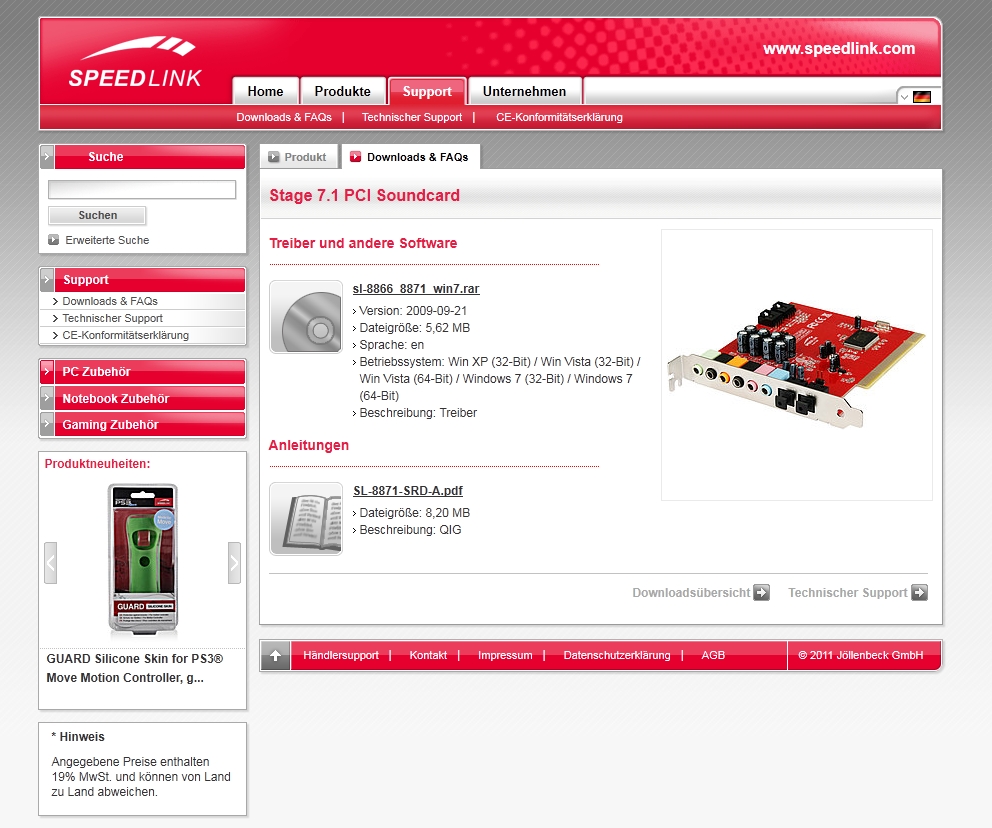Image resolution: width=992 pixels, height=828 pixels.
Task: Download sl-8866_8871_win7.rar driver file
Action: [x=416, y=289]
